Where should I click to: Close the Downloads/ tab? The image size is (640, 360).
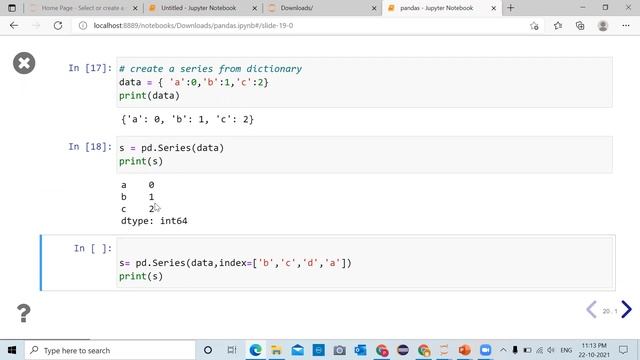coord(374,8)
